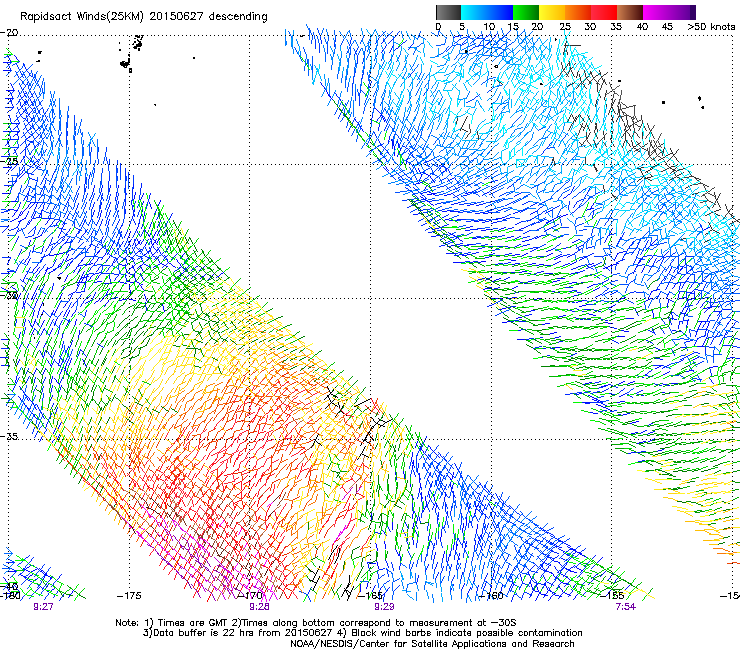
Task: Click the '10' label under the color legend
Action: coord(489,27)
